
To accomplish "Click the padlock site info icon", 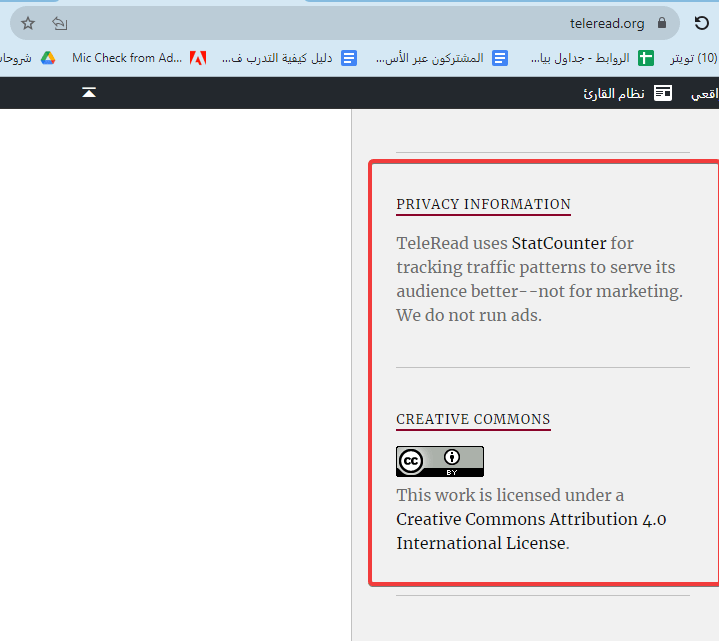I will pos(662,23).
